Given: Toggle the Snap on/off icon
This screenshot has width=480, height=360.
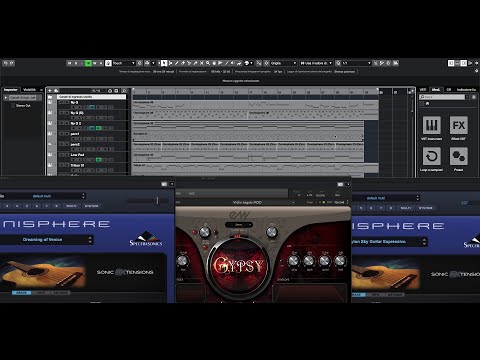Looking at the screenshot, I should pos(259,63).
